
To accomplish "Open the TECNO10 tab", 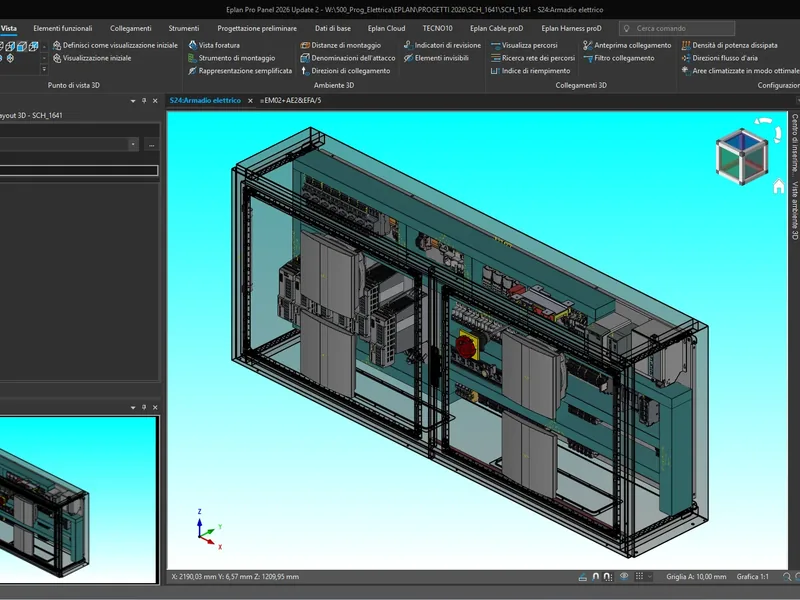I will coord(437,29).
